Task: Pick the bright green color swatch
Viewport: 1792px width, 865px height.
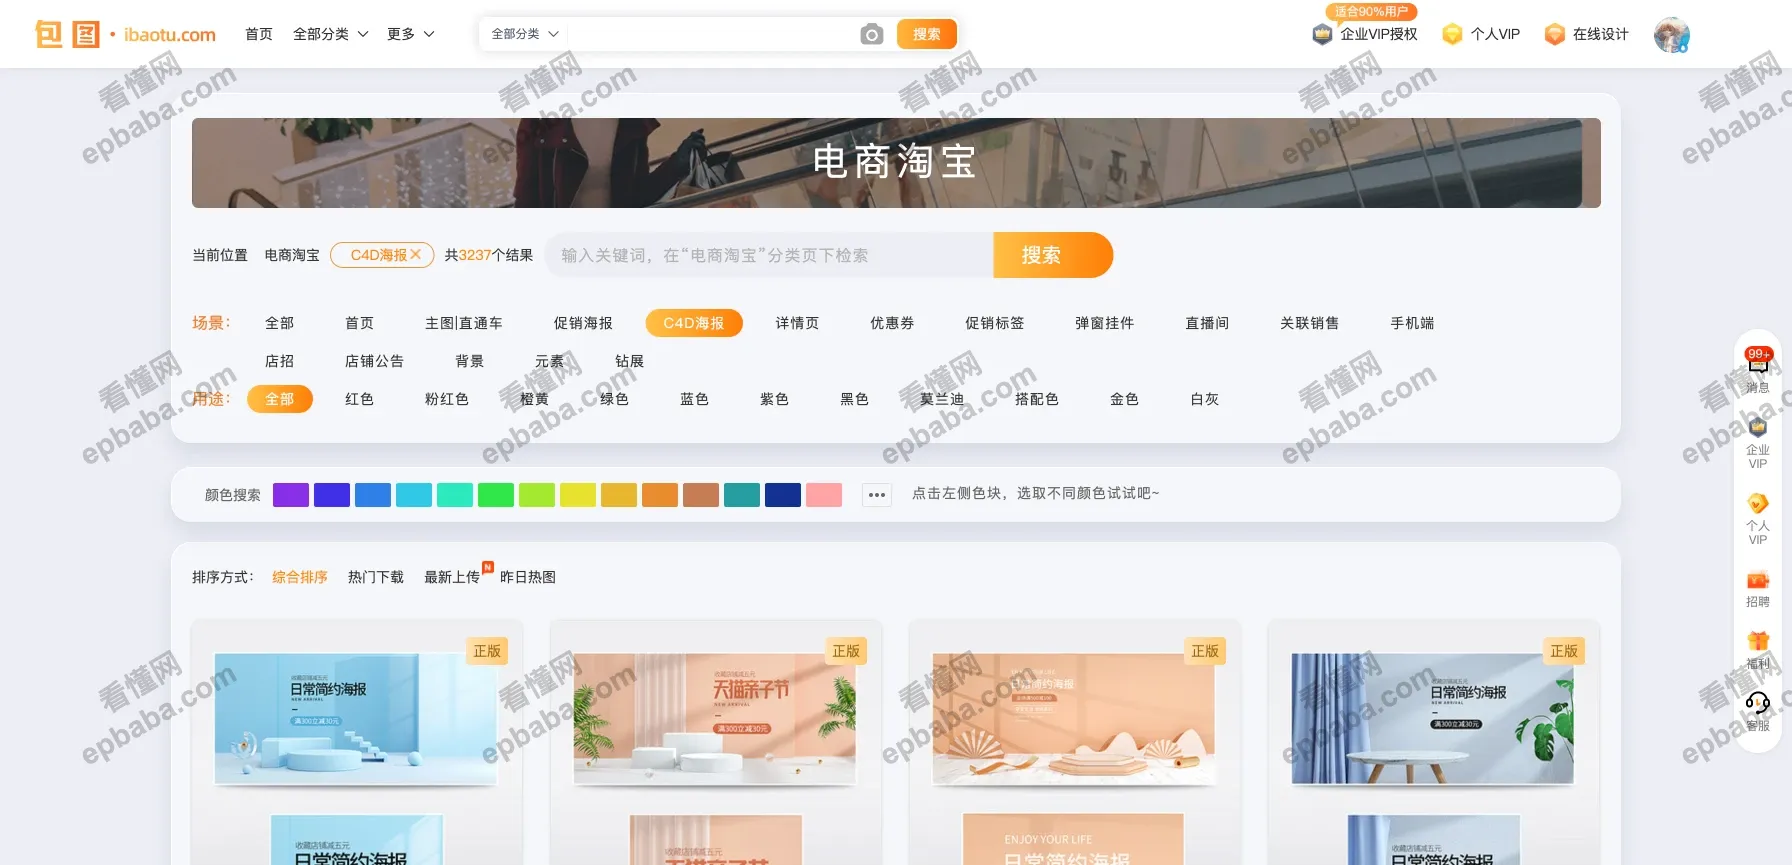Action: (496, 495)
